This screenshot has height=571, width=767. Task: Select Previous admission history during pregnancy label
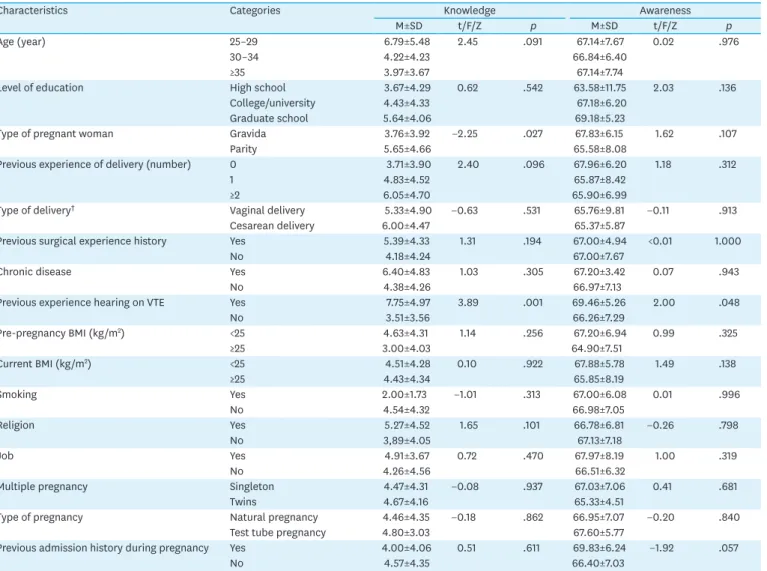click(x=104, y=548)
